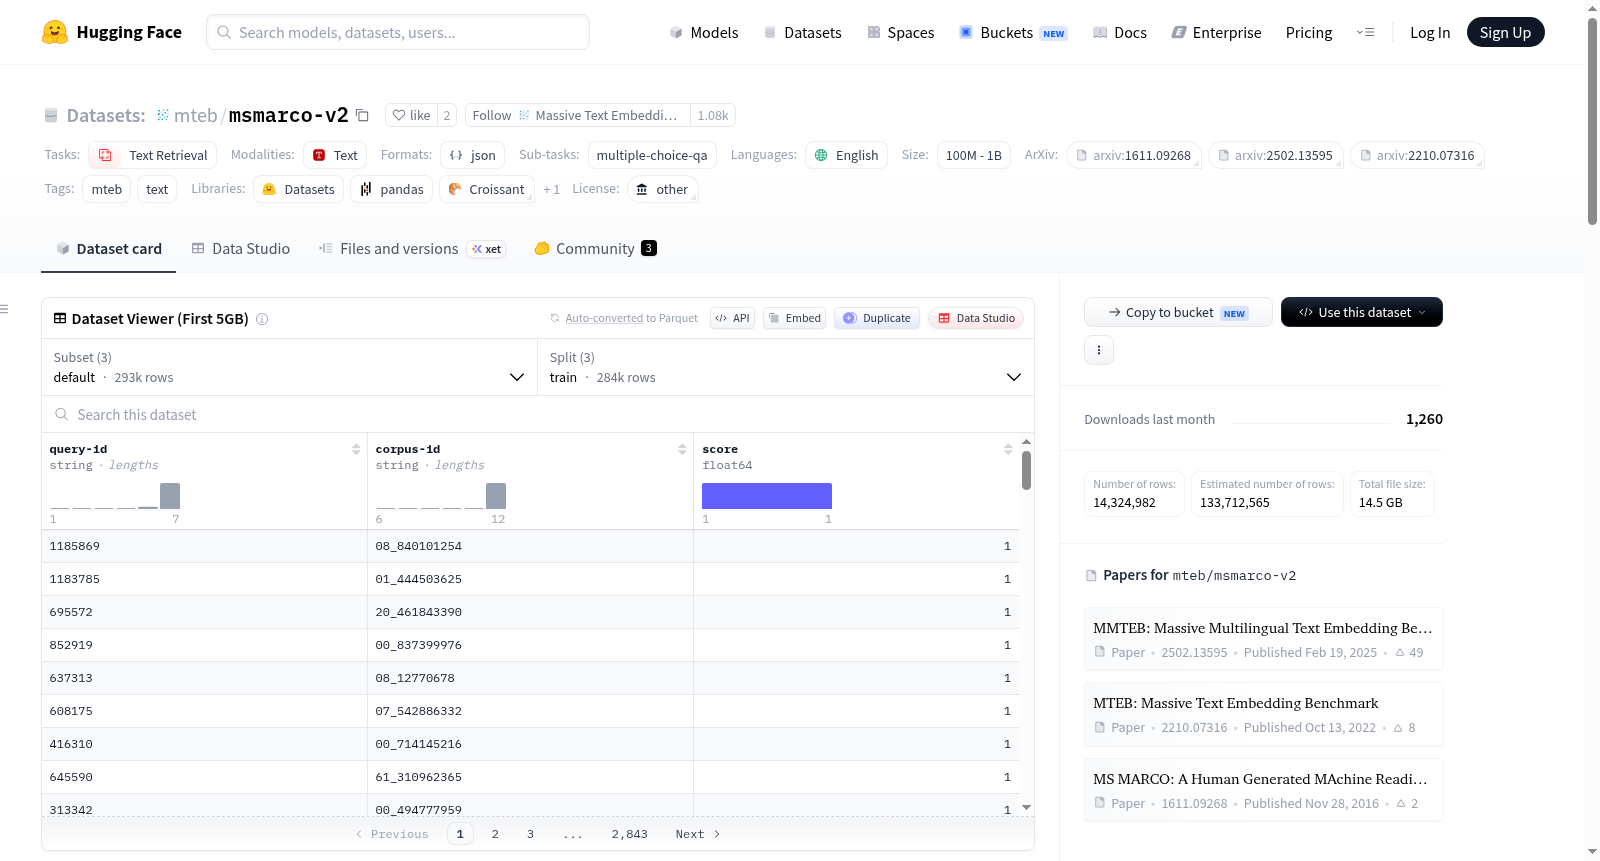Go to Datasets in top navigation
1600x861 pixels.
[803, 33]
